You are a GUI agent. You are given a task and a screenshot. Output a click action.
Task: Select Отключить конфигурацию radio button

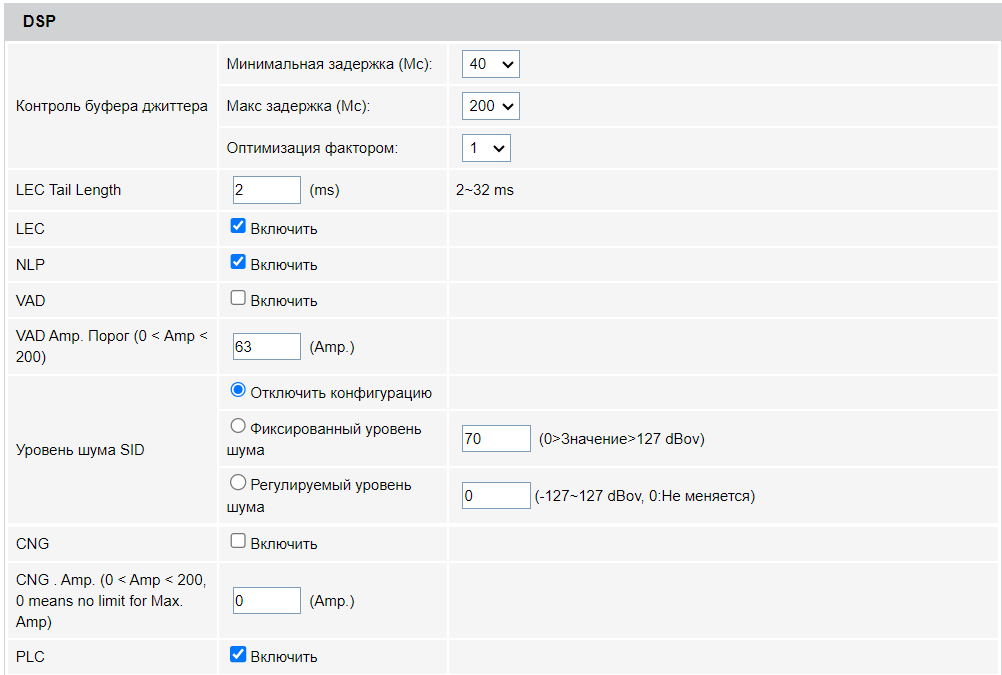click(238, 390)
